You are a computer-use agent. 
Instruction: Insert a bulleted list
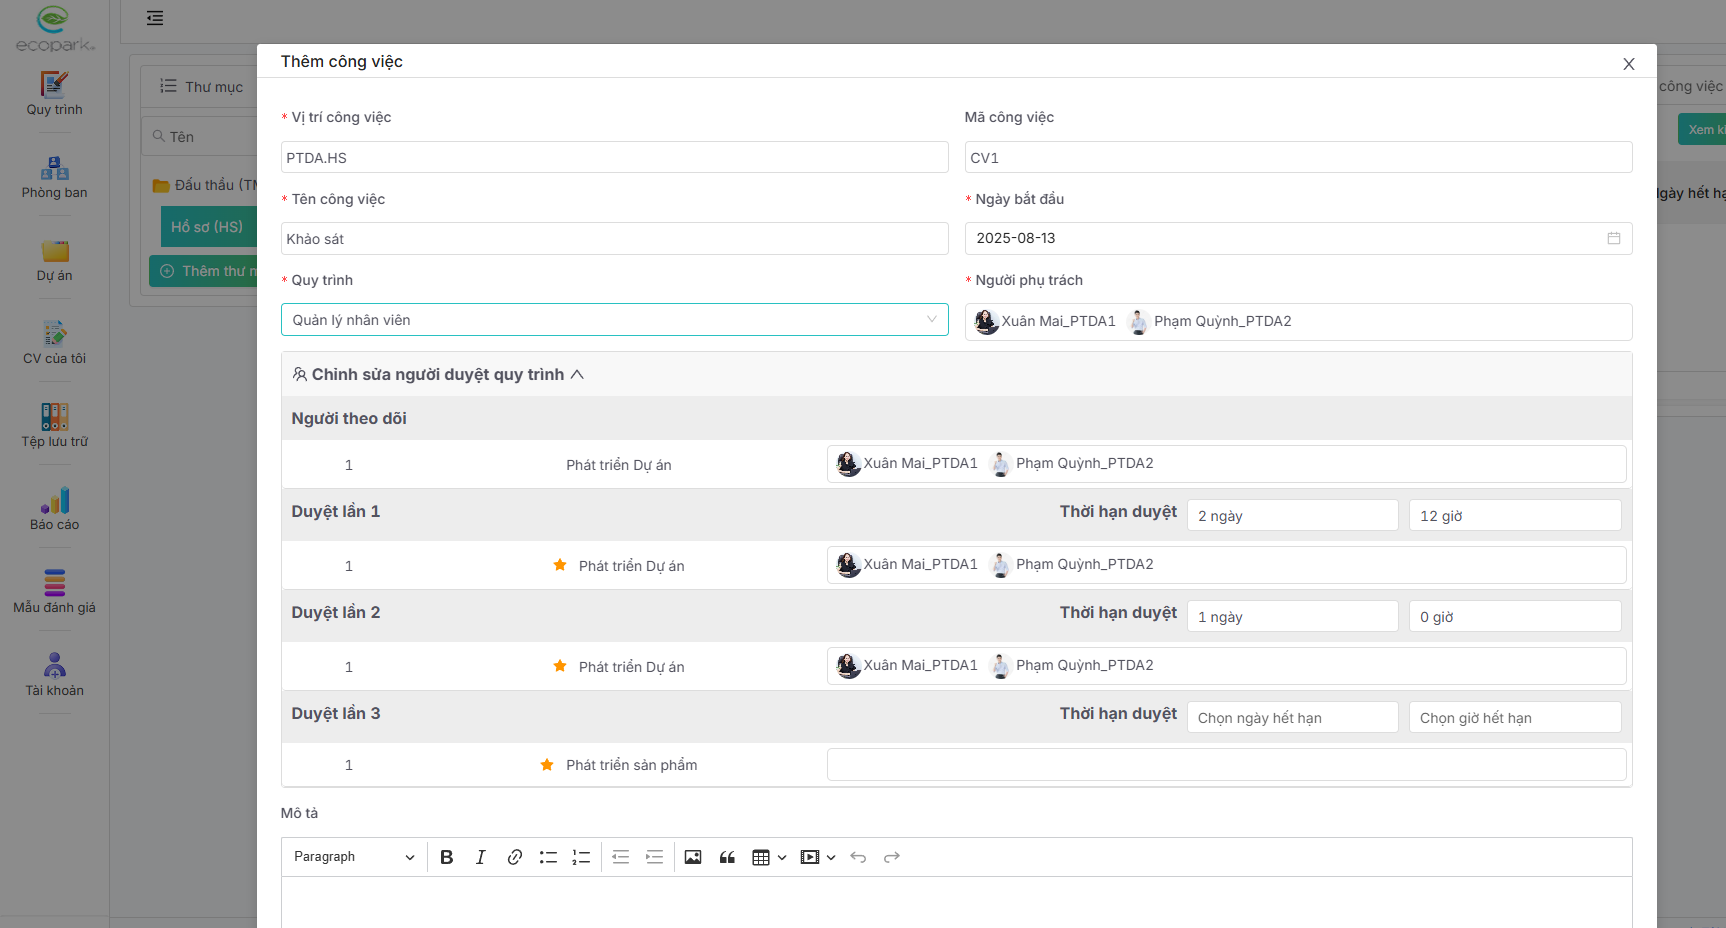(548, 857)
